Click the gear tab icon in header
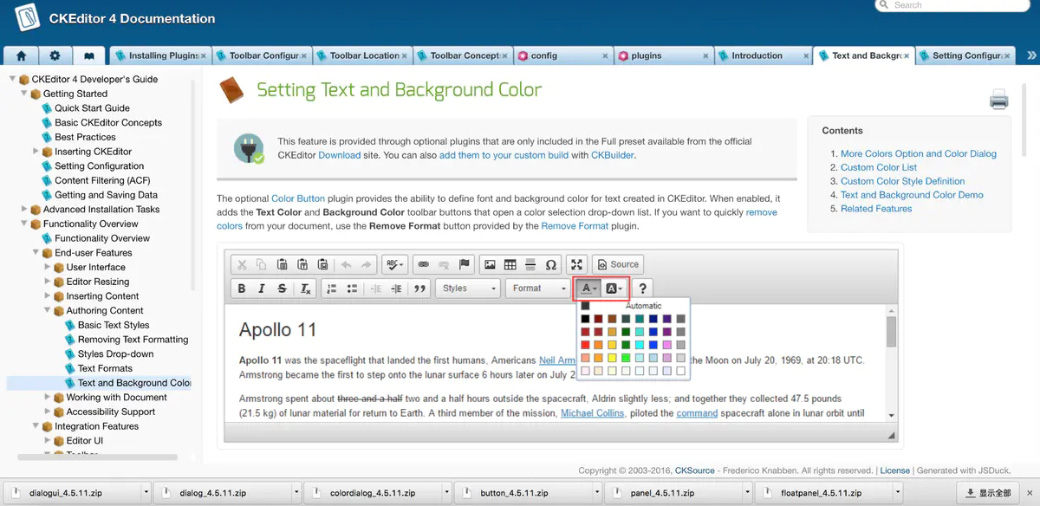 click(x=55, y=56)
